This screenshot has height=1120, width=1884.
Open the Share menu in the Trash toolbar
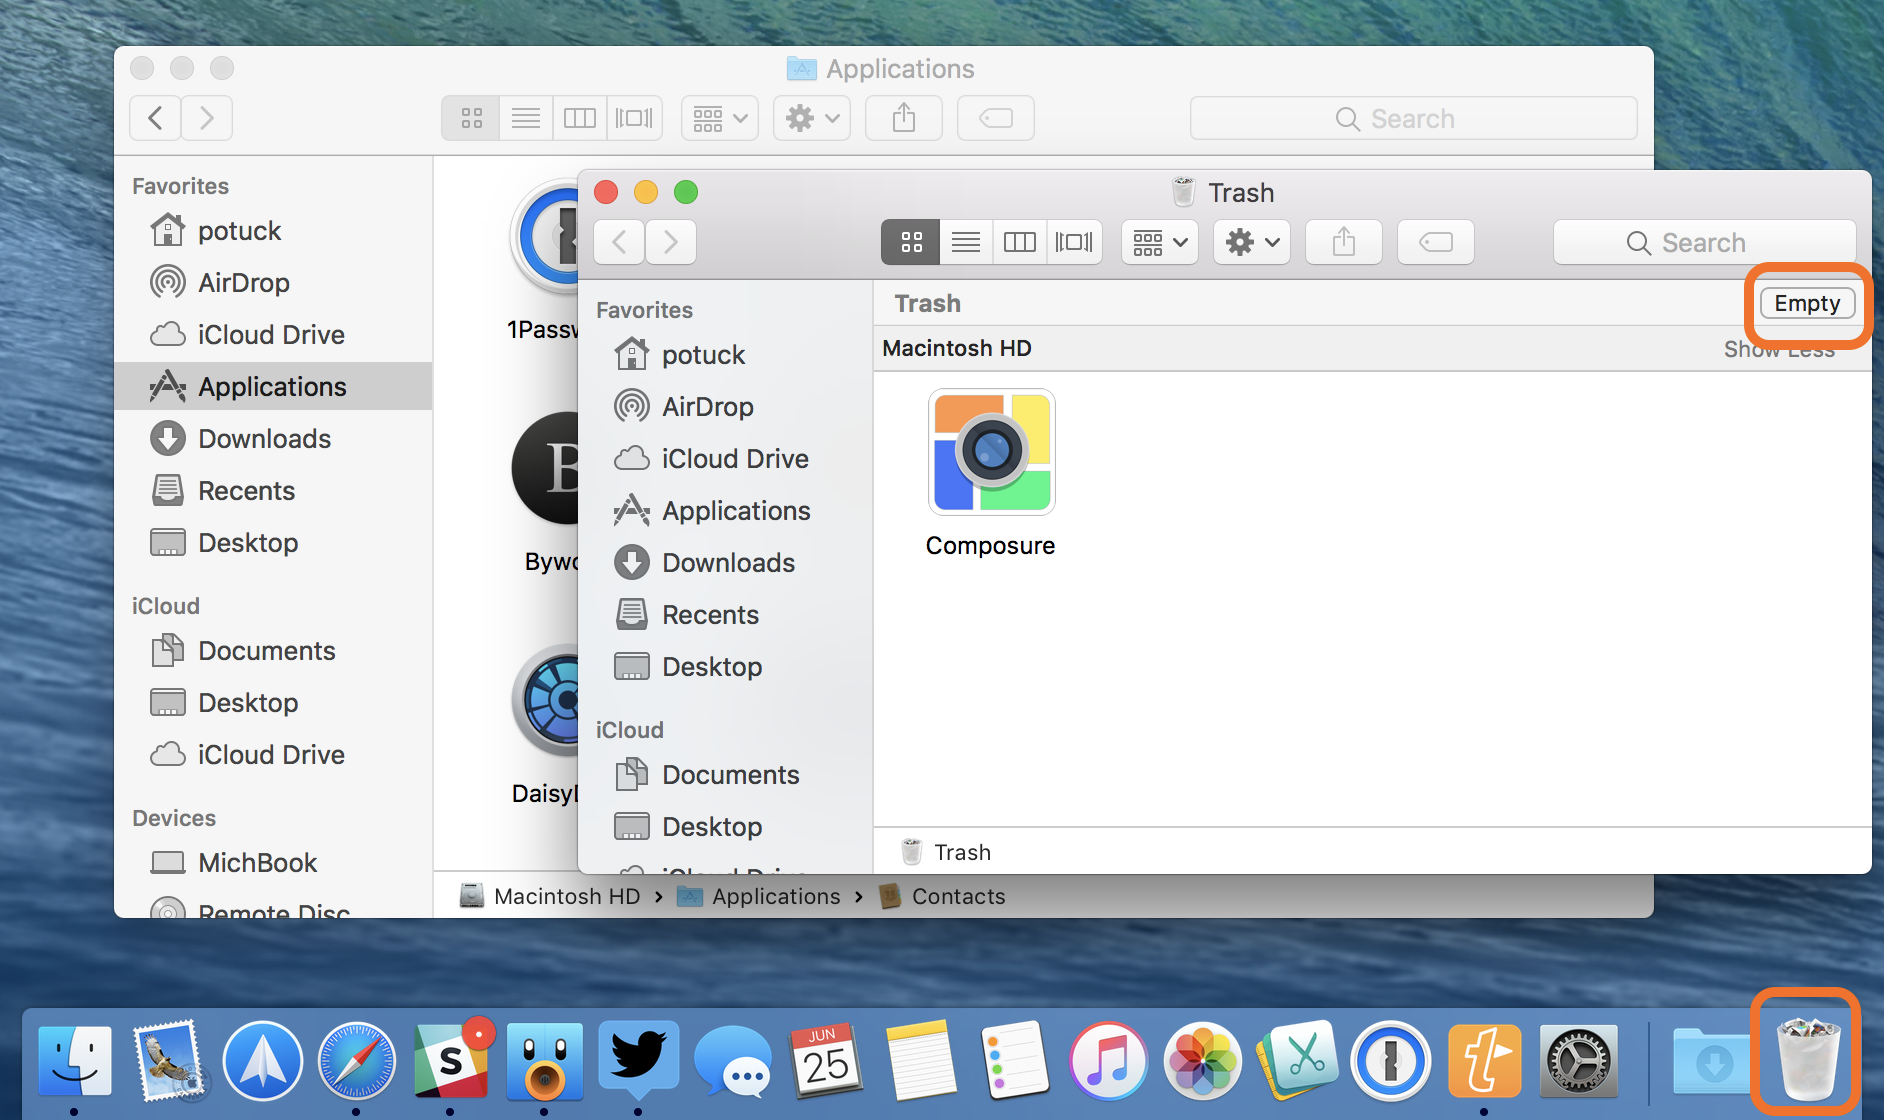pyautogui.click(x=1343, y=241)
